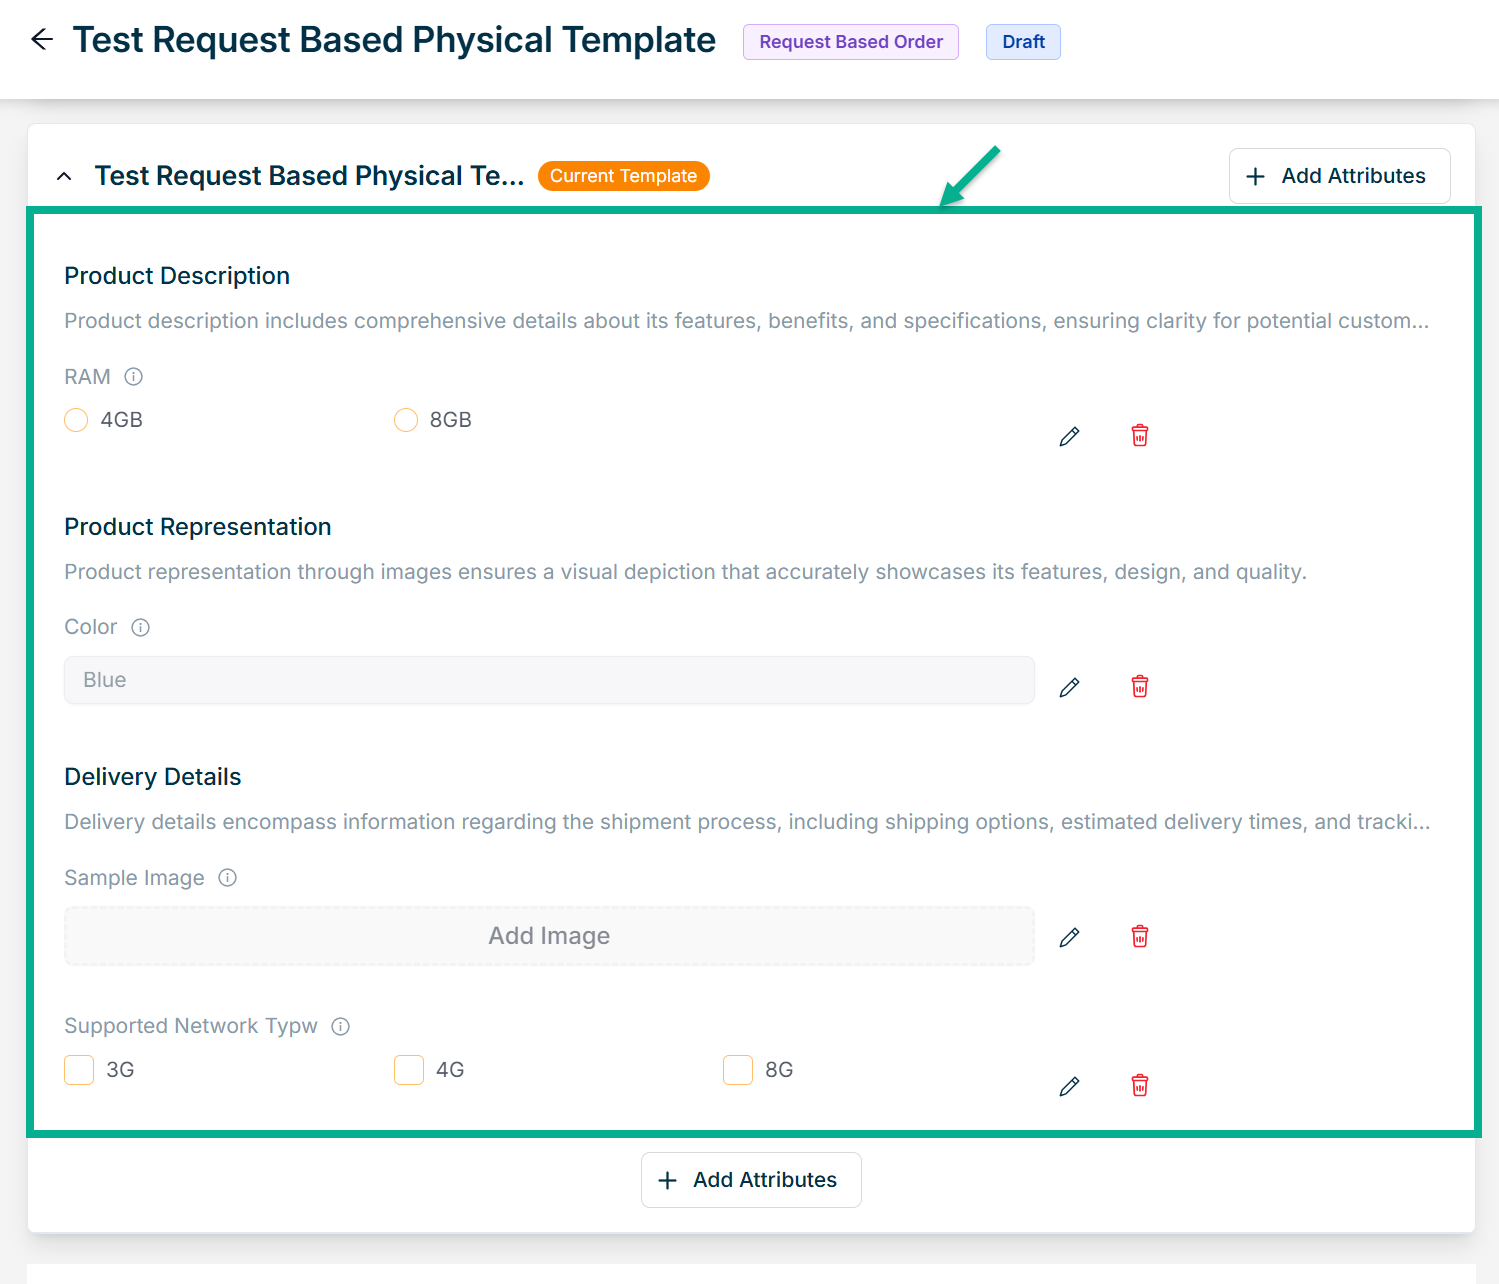Tick the 8G network checkbox
Image resolution: width=1499 pixels, height=1284 pixels.
click(x=738, y=1070)
